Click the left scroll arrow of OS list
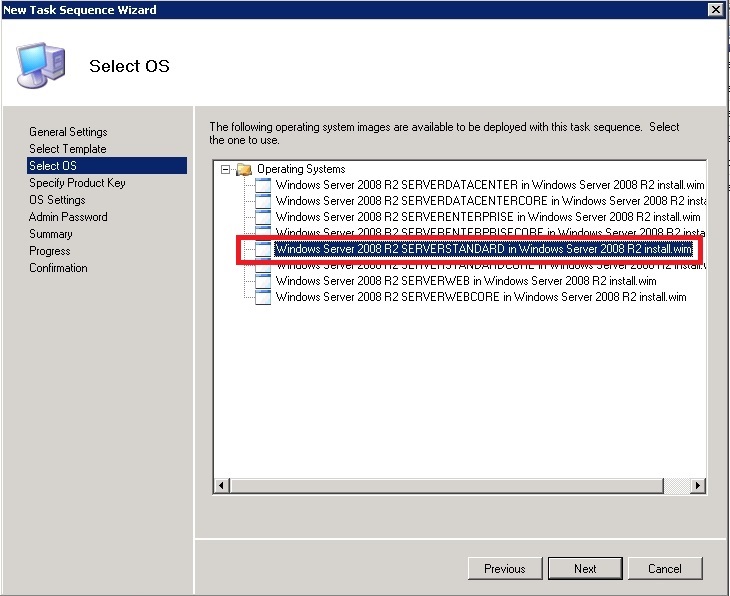Screen dimensions: 730x596 pos(221,486)
